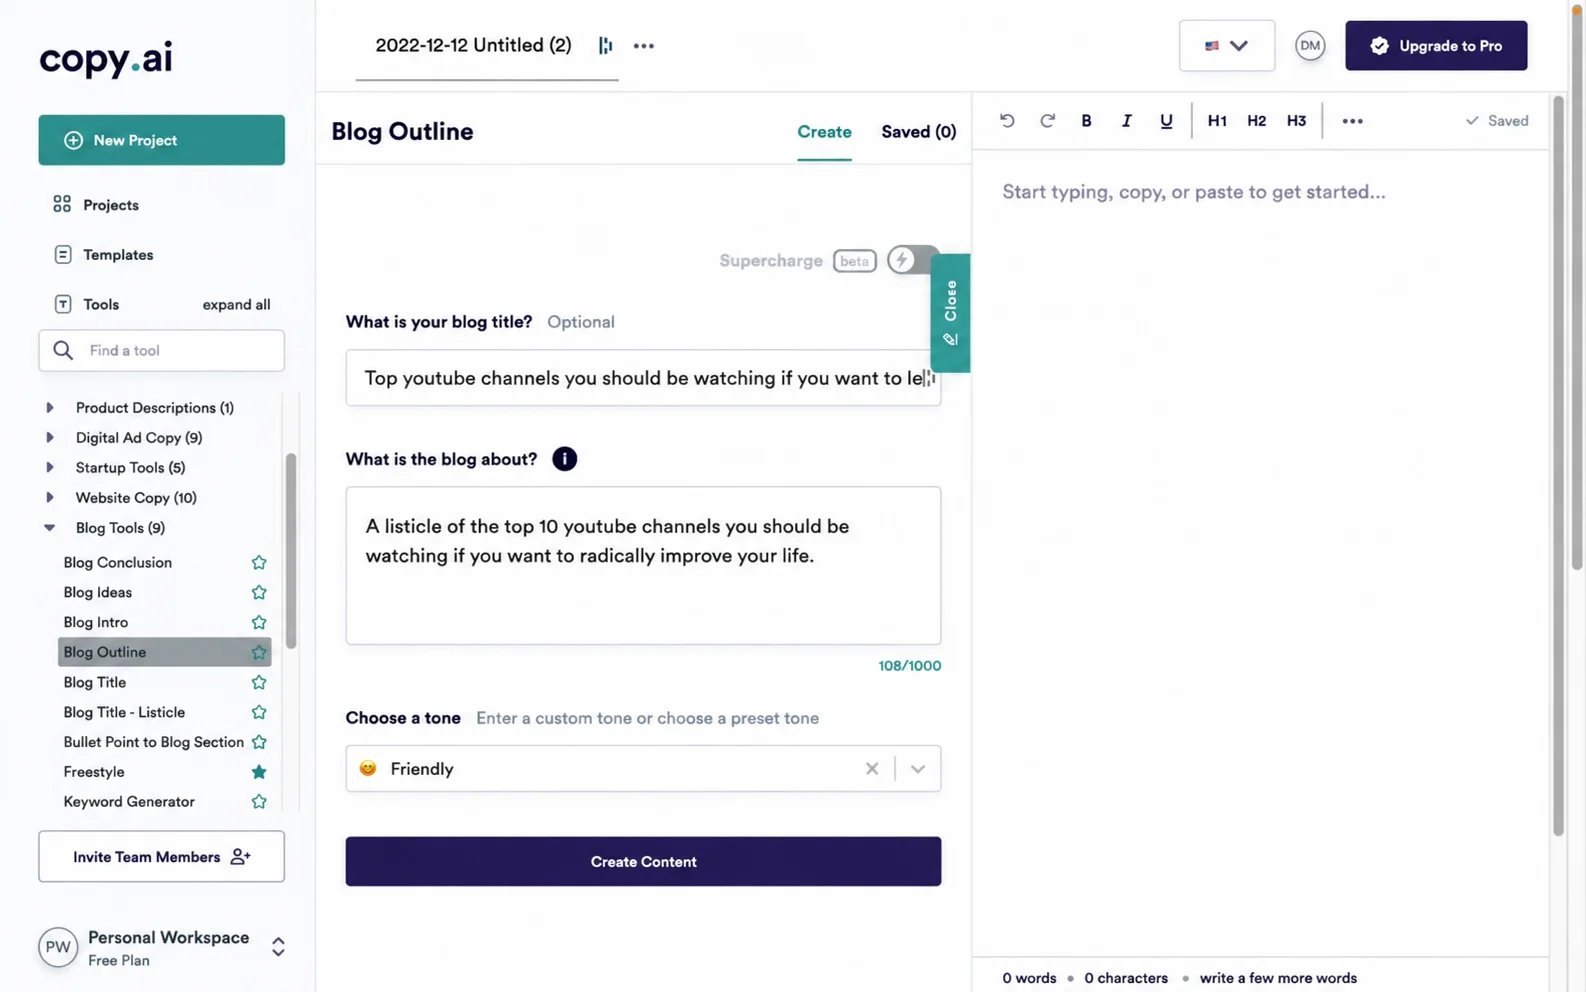Unfavorite the Freestyle tool
The height and width of the screenshot is (992, 1586).
259,772
